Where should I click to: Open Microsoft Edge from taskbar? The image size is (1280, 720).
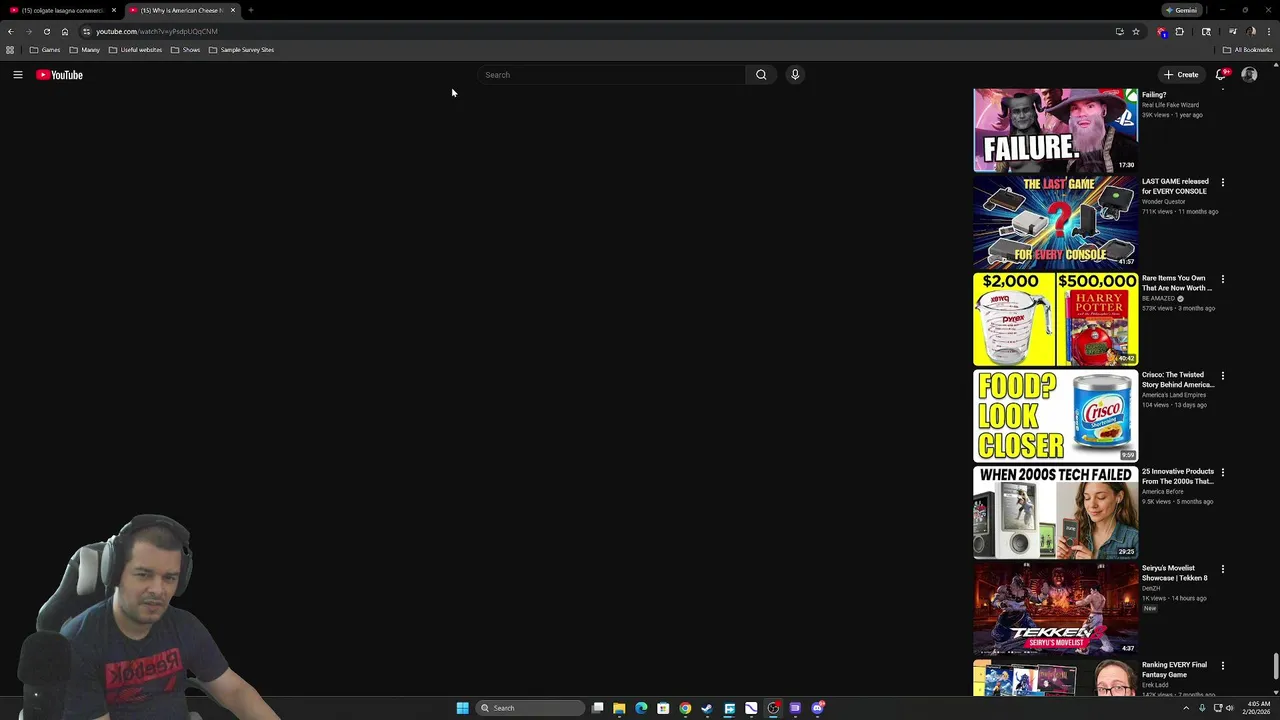pyautogui.click(x=641, y=708)
